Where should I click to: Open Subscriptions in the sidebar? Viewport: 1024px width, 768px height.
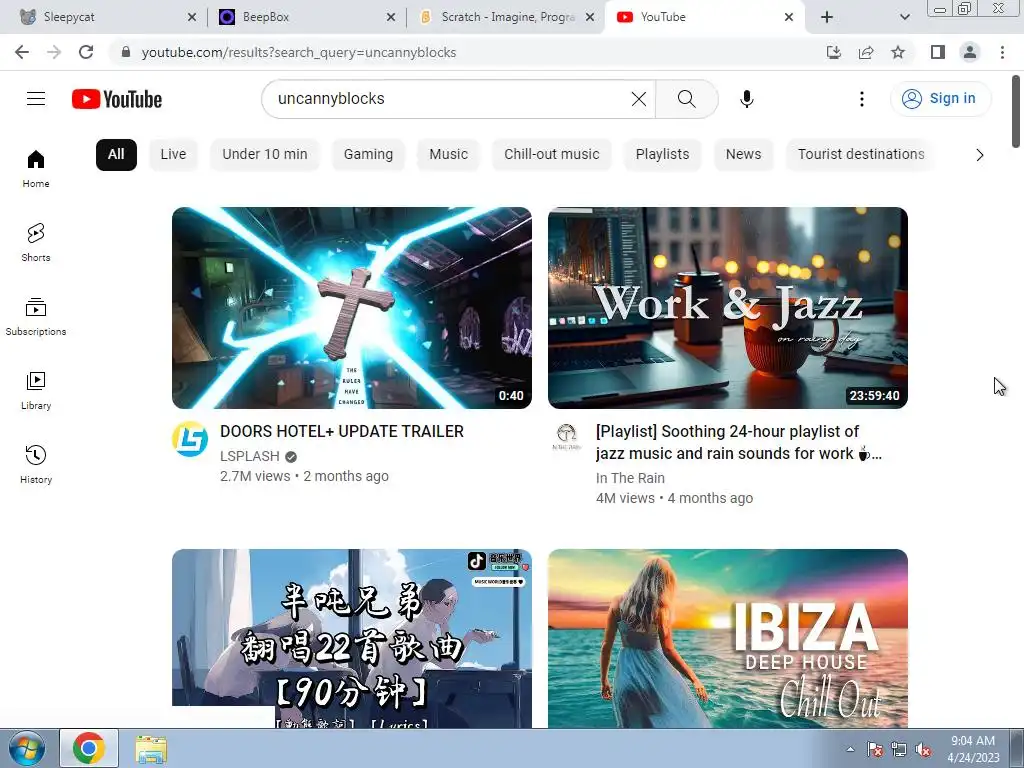click(36, 317)
